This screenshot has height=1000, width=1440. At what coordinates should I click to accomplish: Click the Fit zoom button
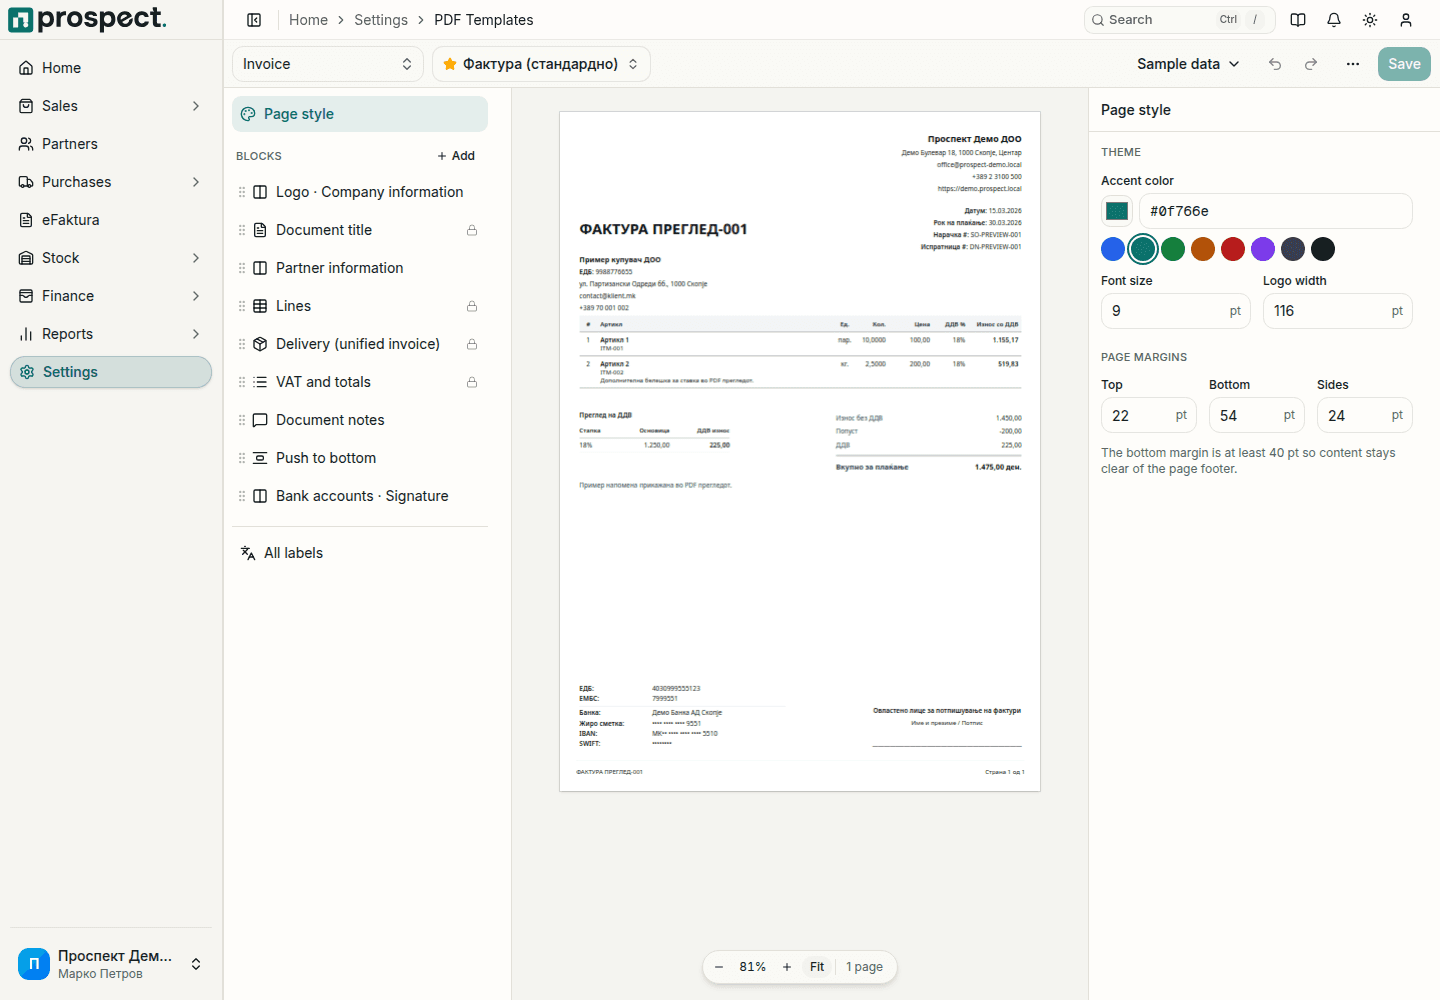(x=817, y=967)
